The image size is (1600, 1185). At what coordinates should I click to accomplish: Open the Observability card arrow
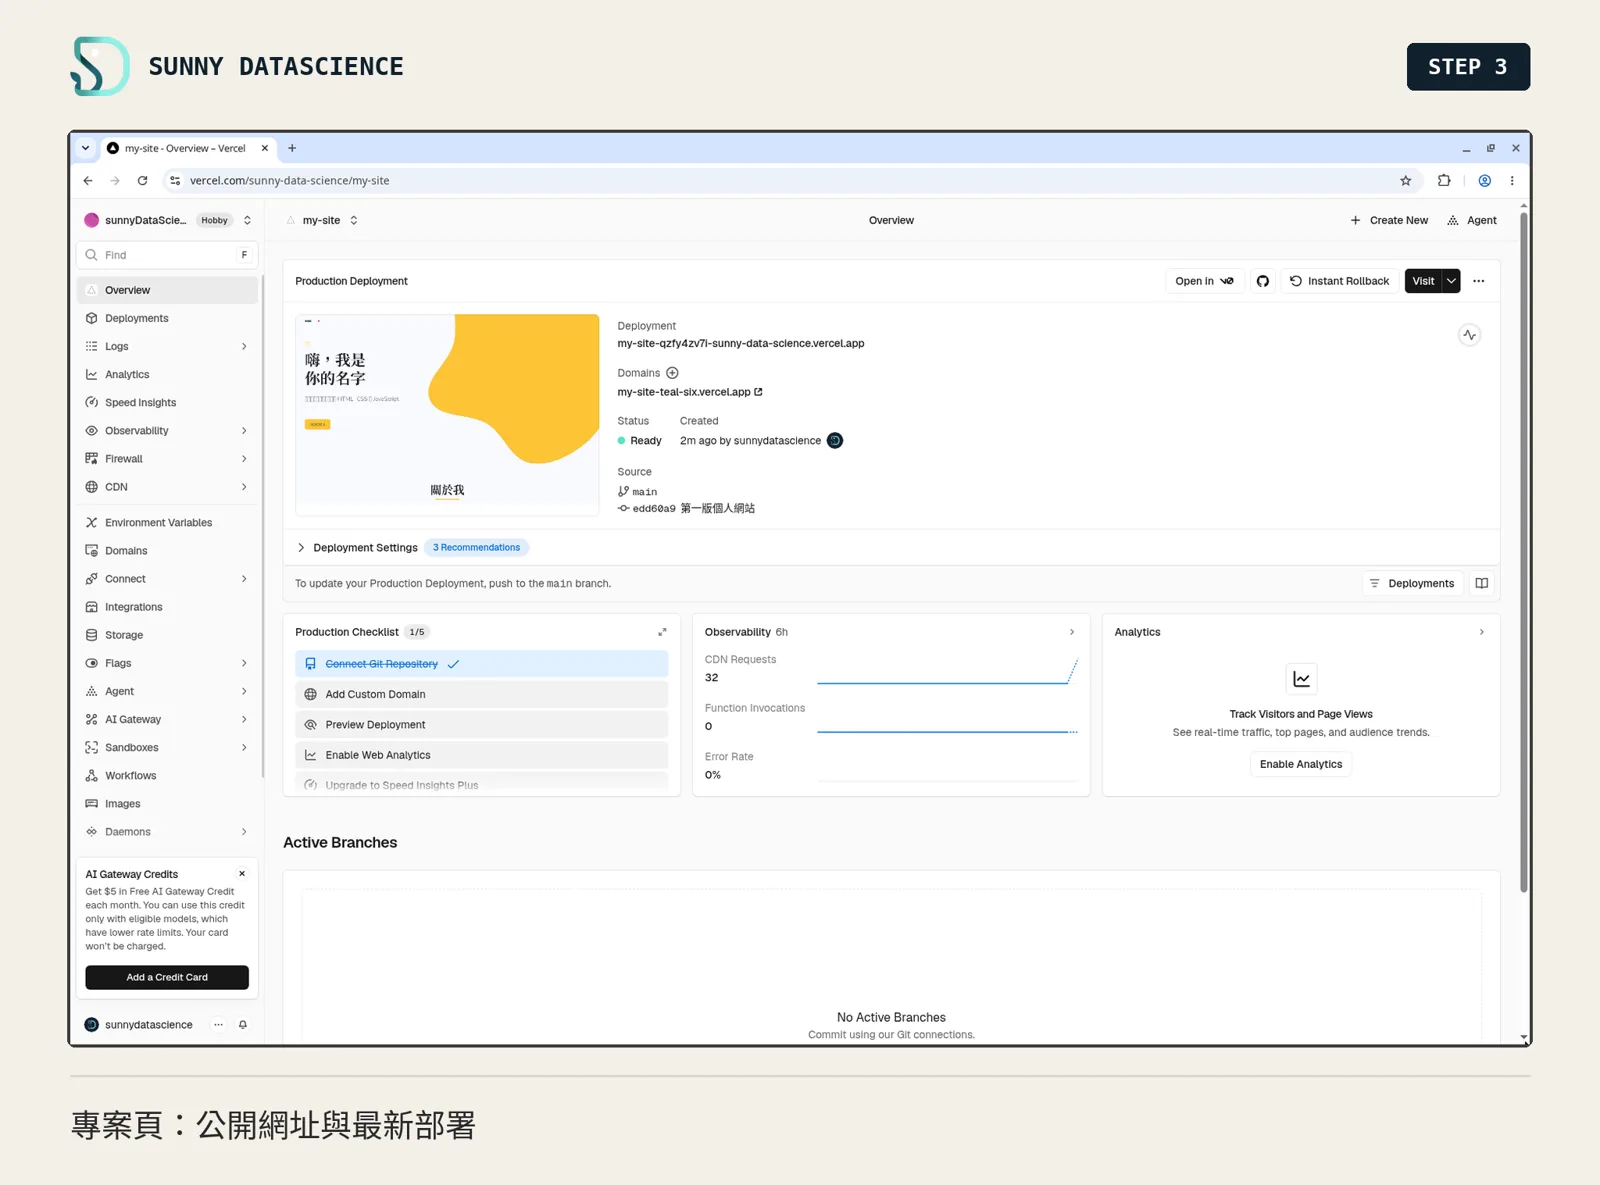(x=1072, y=632)
